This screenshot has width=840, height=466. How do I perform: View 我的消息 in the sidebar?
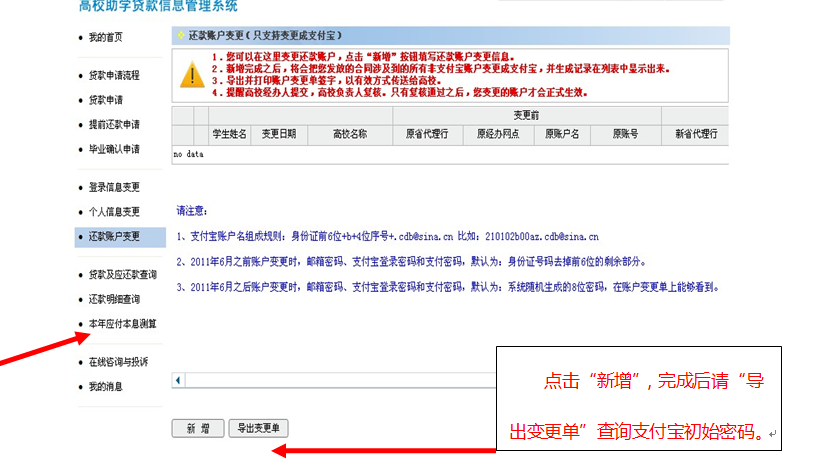(106, 386)
